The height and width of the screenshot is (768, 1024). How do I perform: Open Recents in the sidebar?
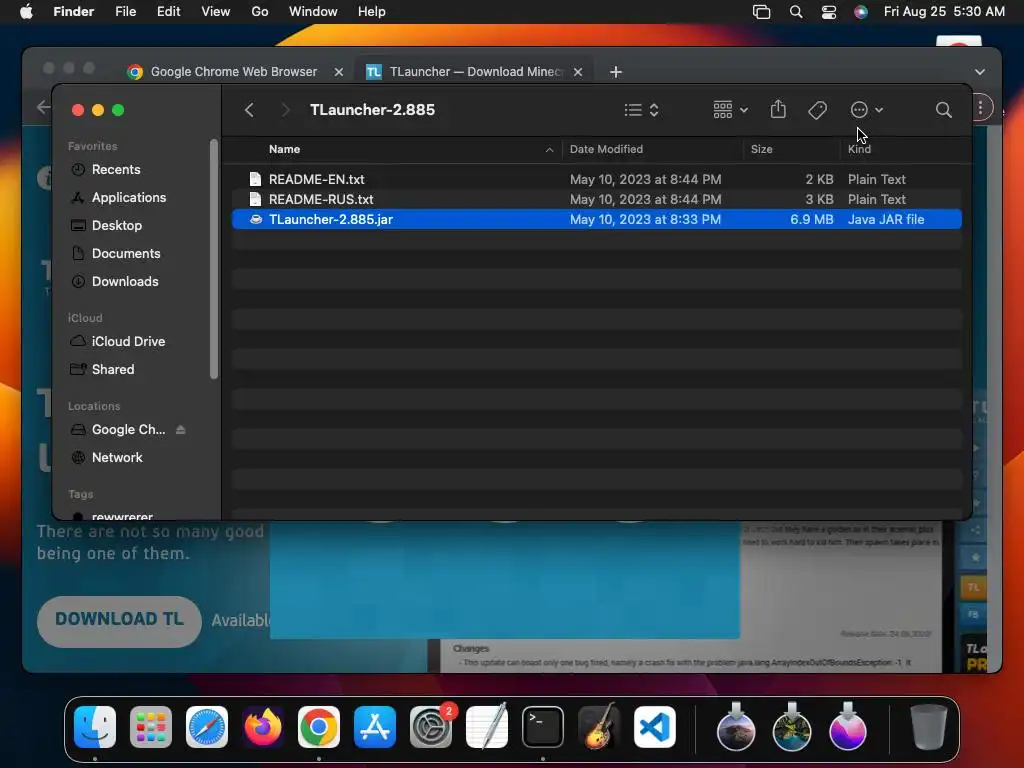[x=116, y=170]
